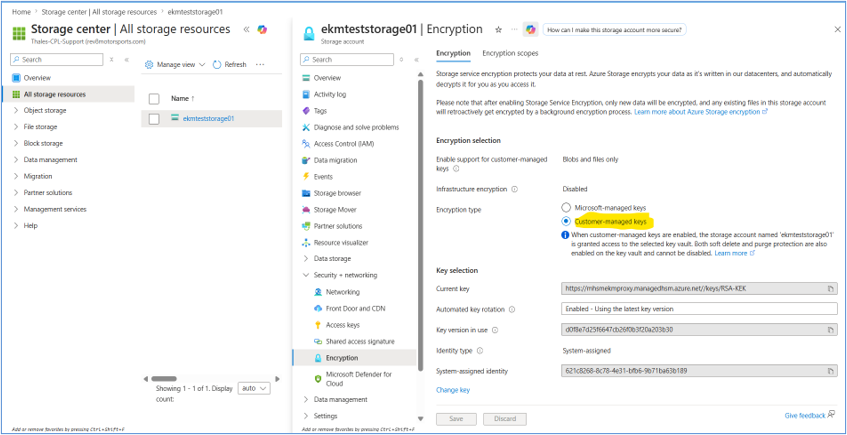The height and width of the screenshot is (435, 847).
Task: Click Automated key rotation value field
Action: pos(700,309)
